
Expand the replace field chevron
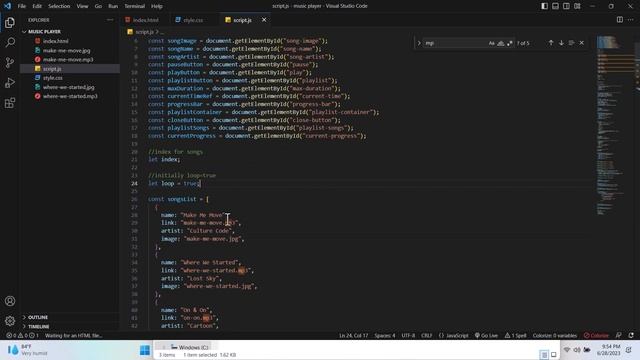click(419, 43)
